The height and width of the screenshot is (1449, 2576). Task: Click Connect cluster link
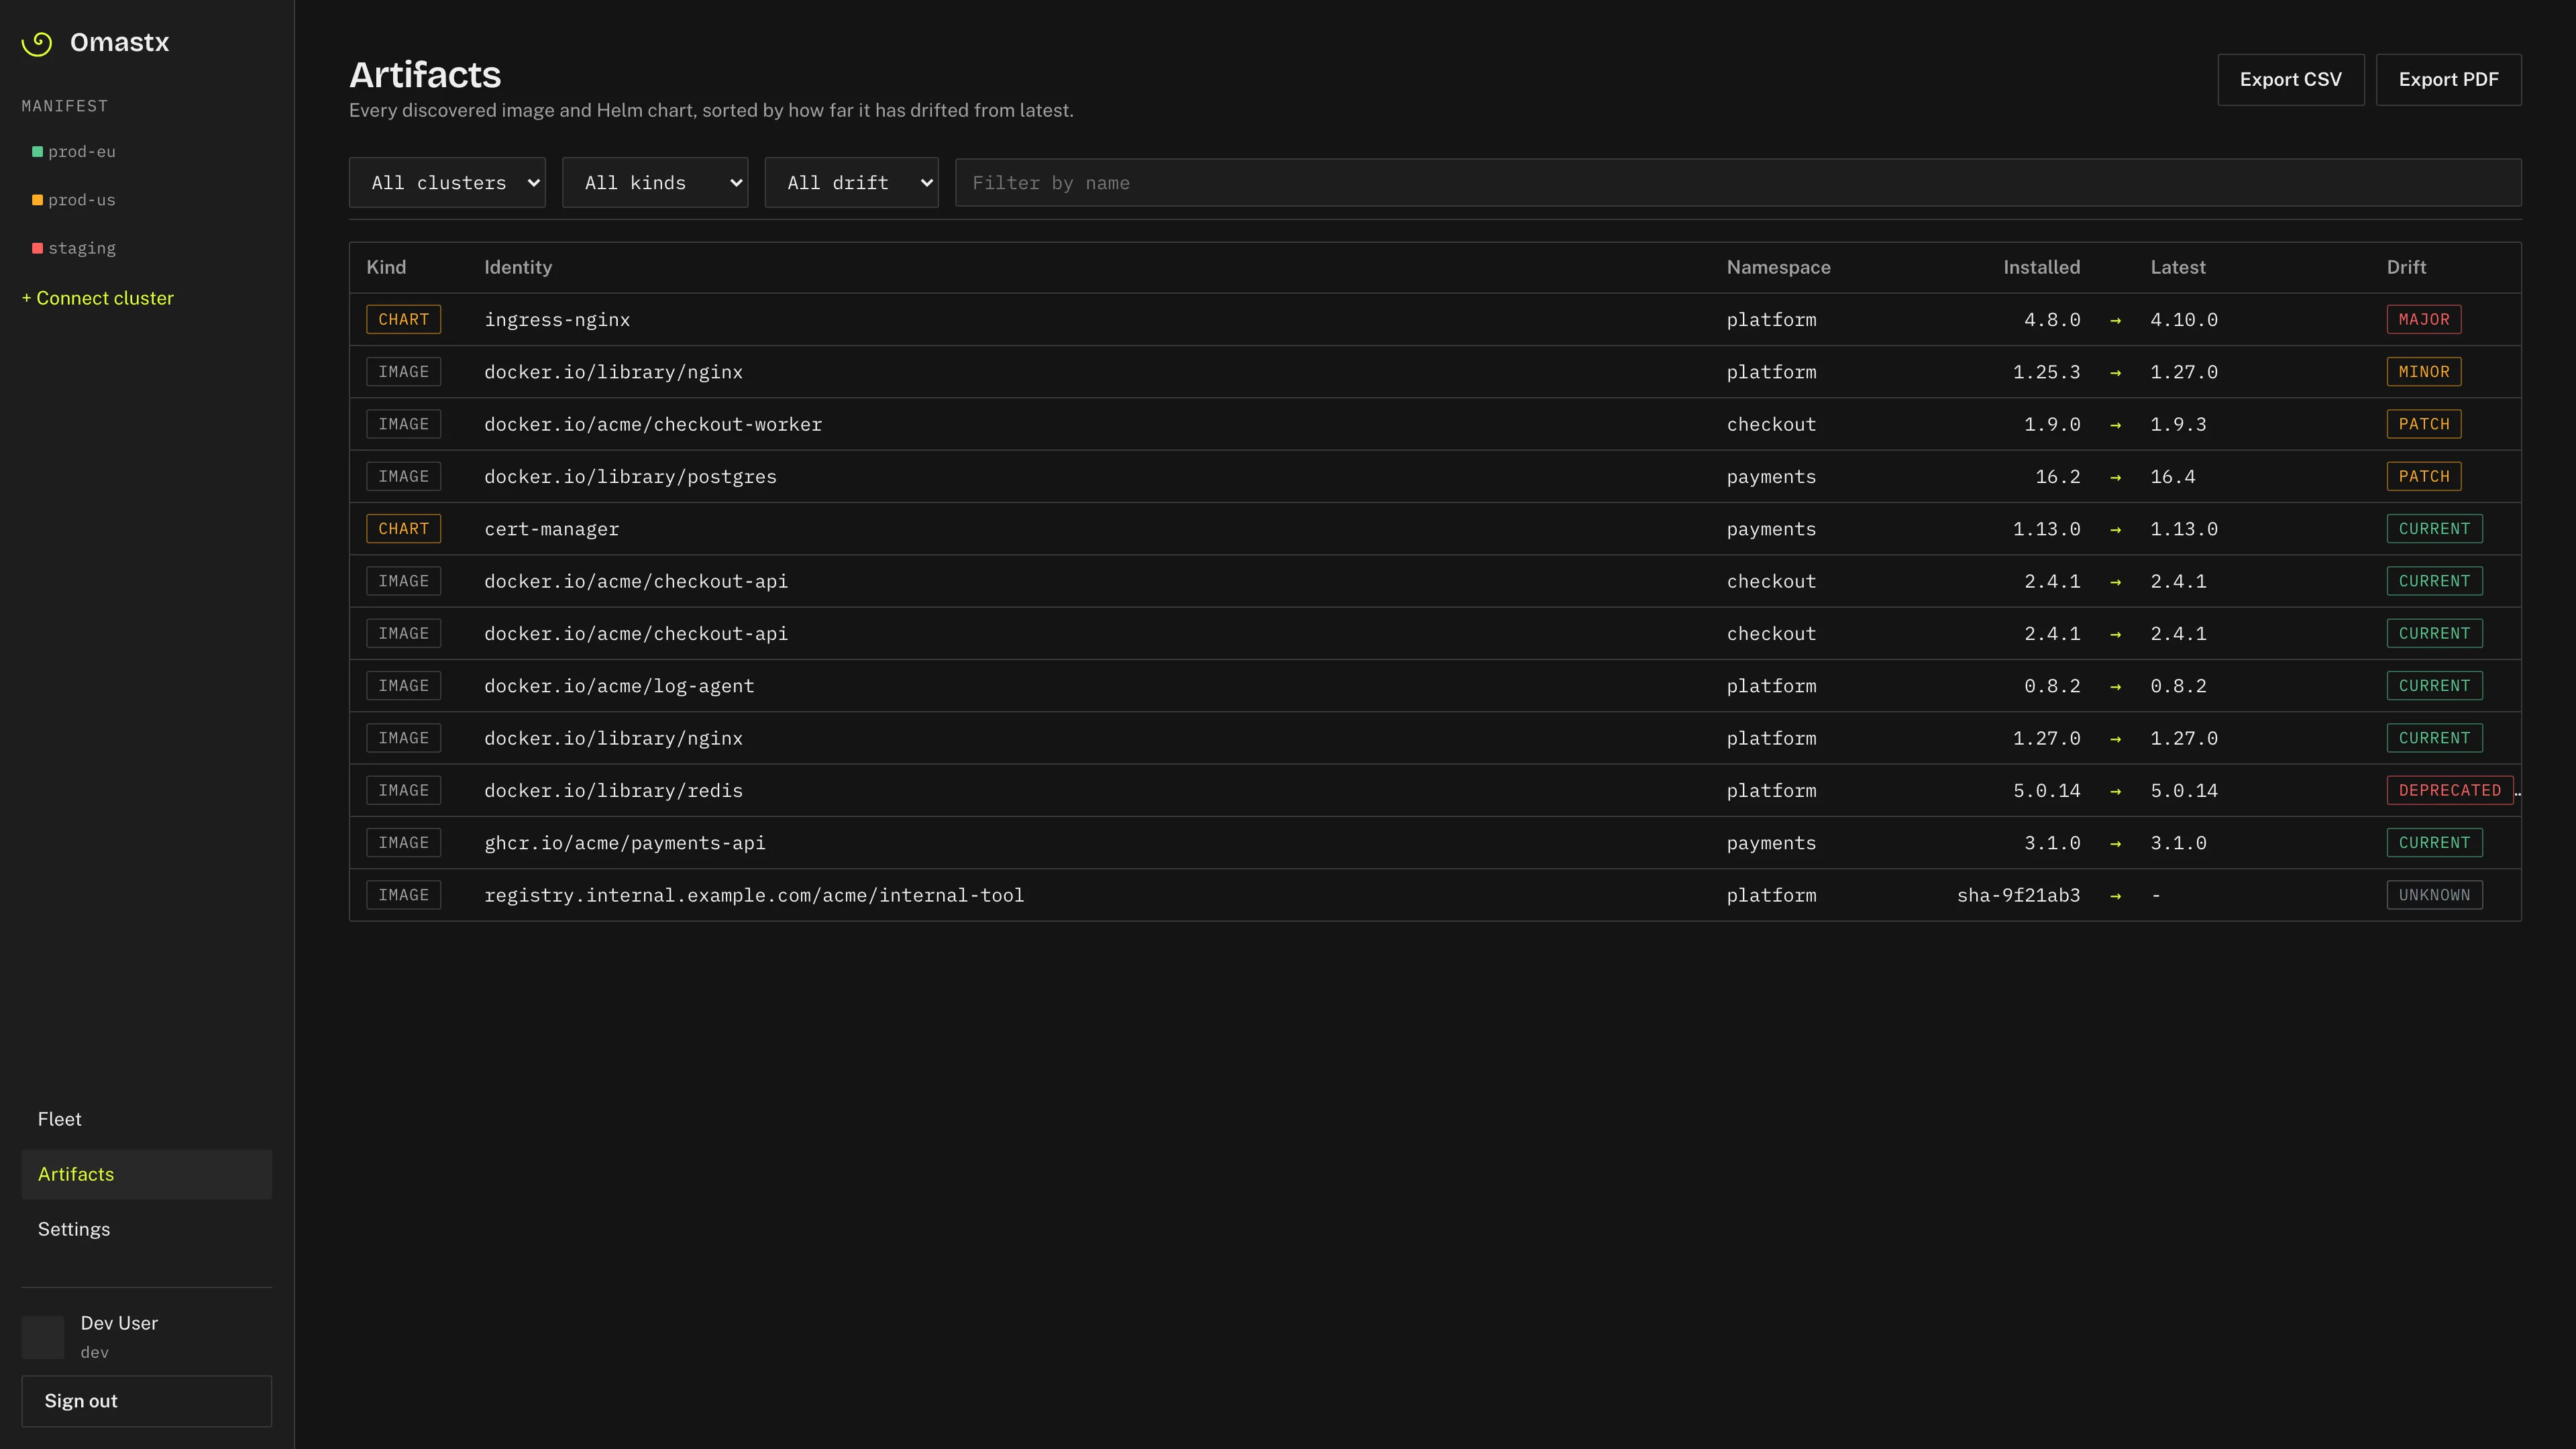tap(98, 298)
